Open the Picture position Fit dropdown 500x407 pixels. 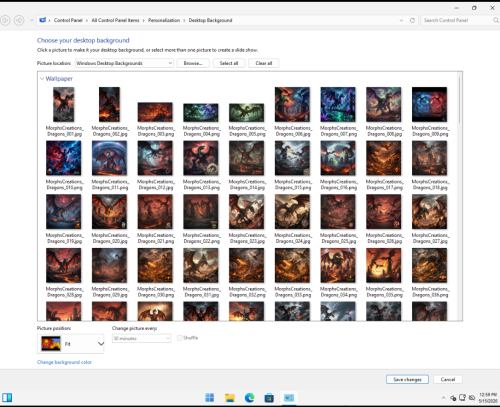click(71, 344)
